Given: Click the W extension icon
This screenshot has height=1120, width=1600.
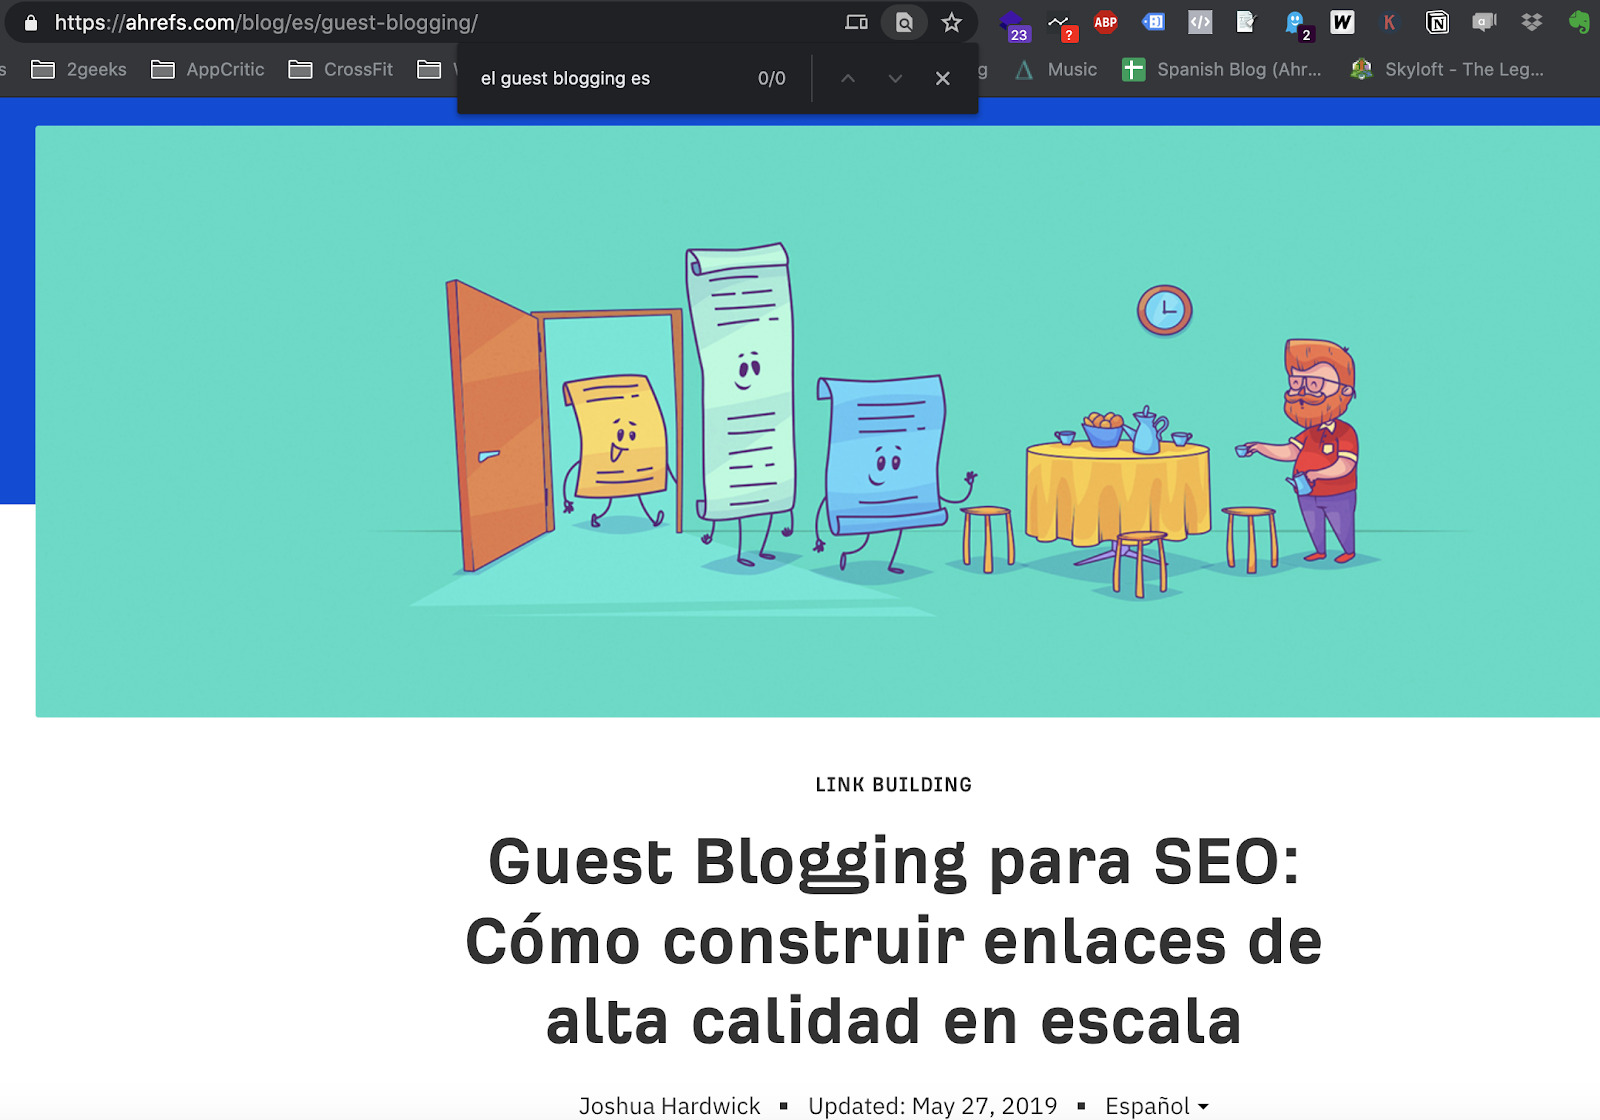Looking at the screenshot, I should pos(1342,22).
